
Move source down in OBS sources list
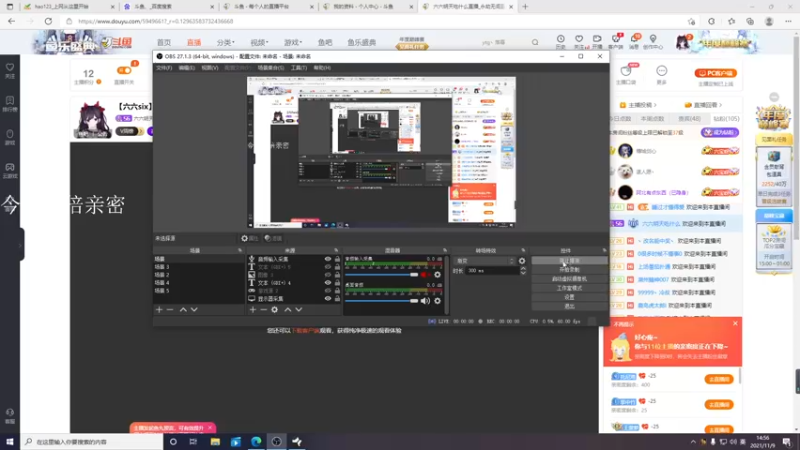pyautogui.click(x=298, y=310)
